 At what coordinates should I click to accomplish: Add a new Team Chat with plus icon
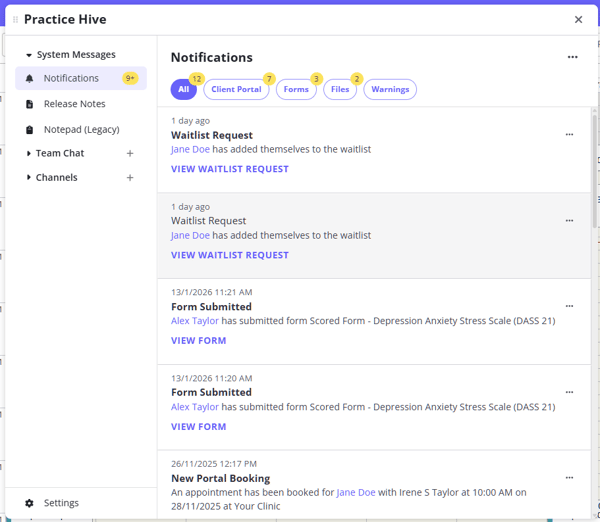130,154
